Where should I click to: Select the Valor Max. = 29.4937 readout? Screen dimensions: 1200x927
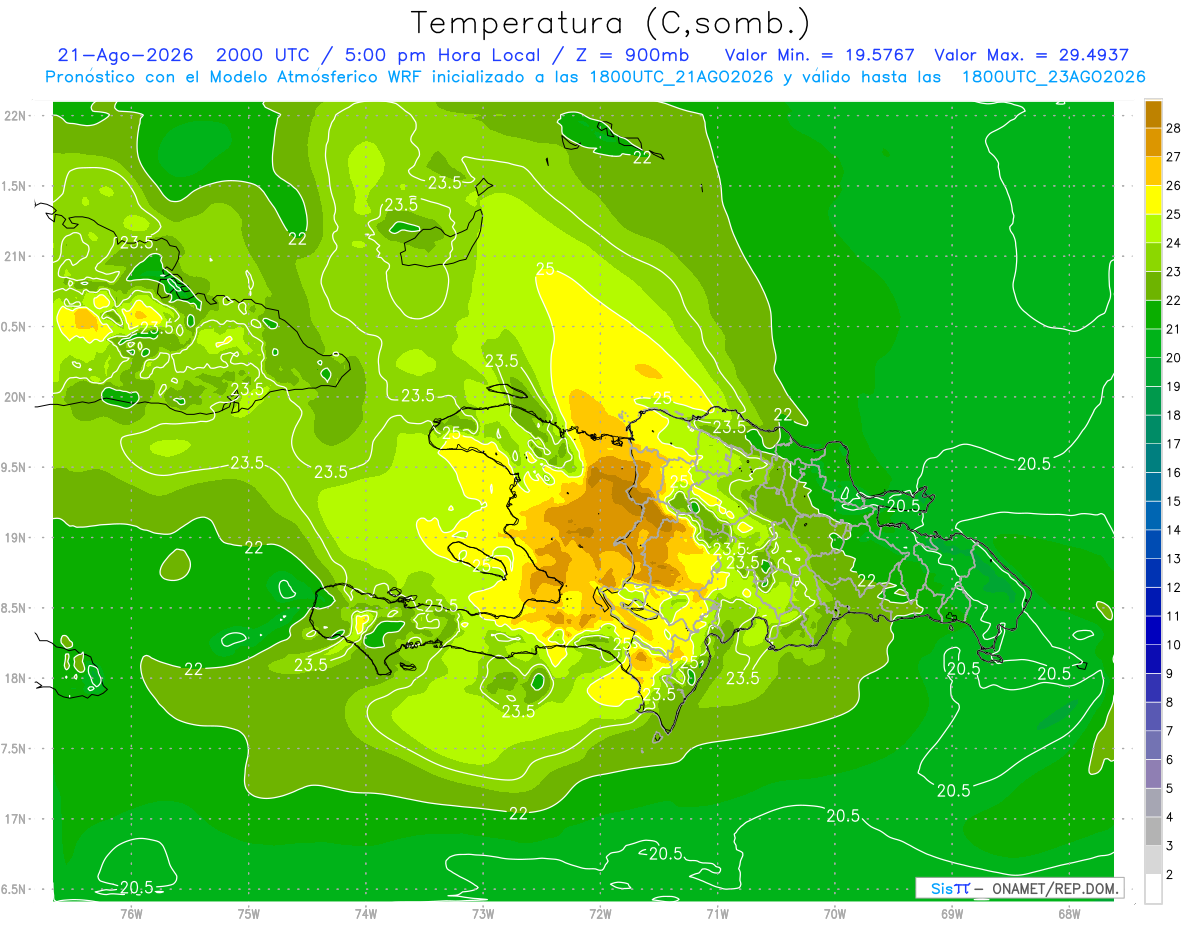1031,55
